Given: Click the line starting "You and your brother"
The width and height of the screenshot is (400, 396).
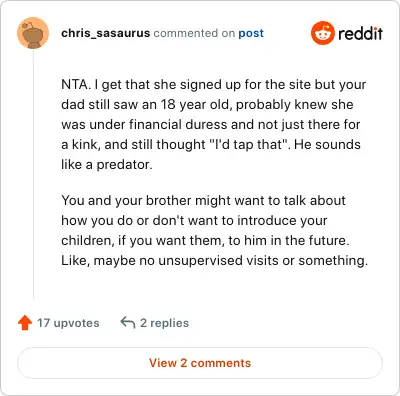Looking at the screenshot, I should (203, 201).
